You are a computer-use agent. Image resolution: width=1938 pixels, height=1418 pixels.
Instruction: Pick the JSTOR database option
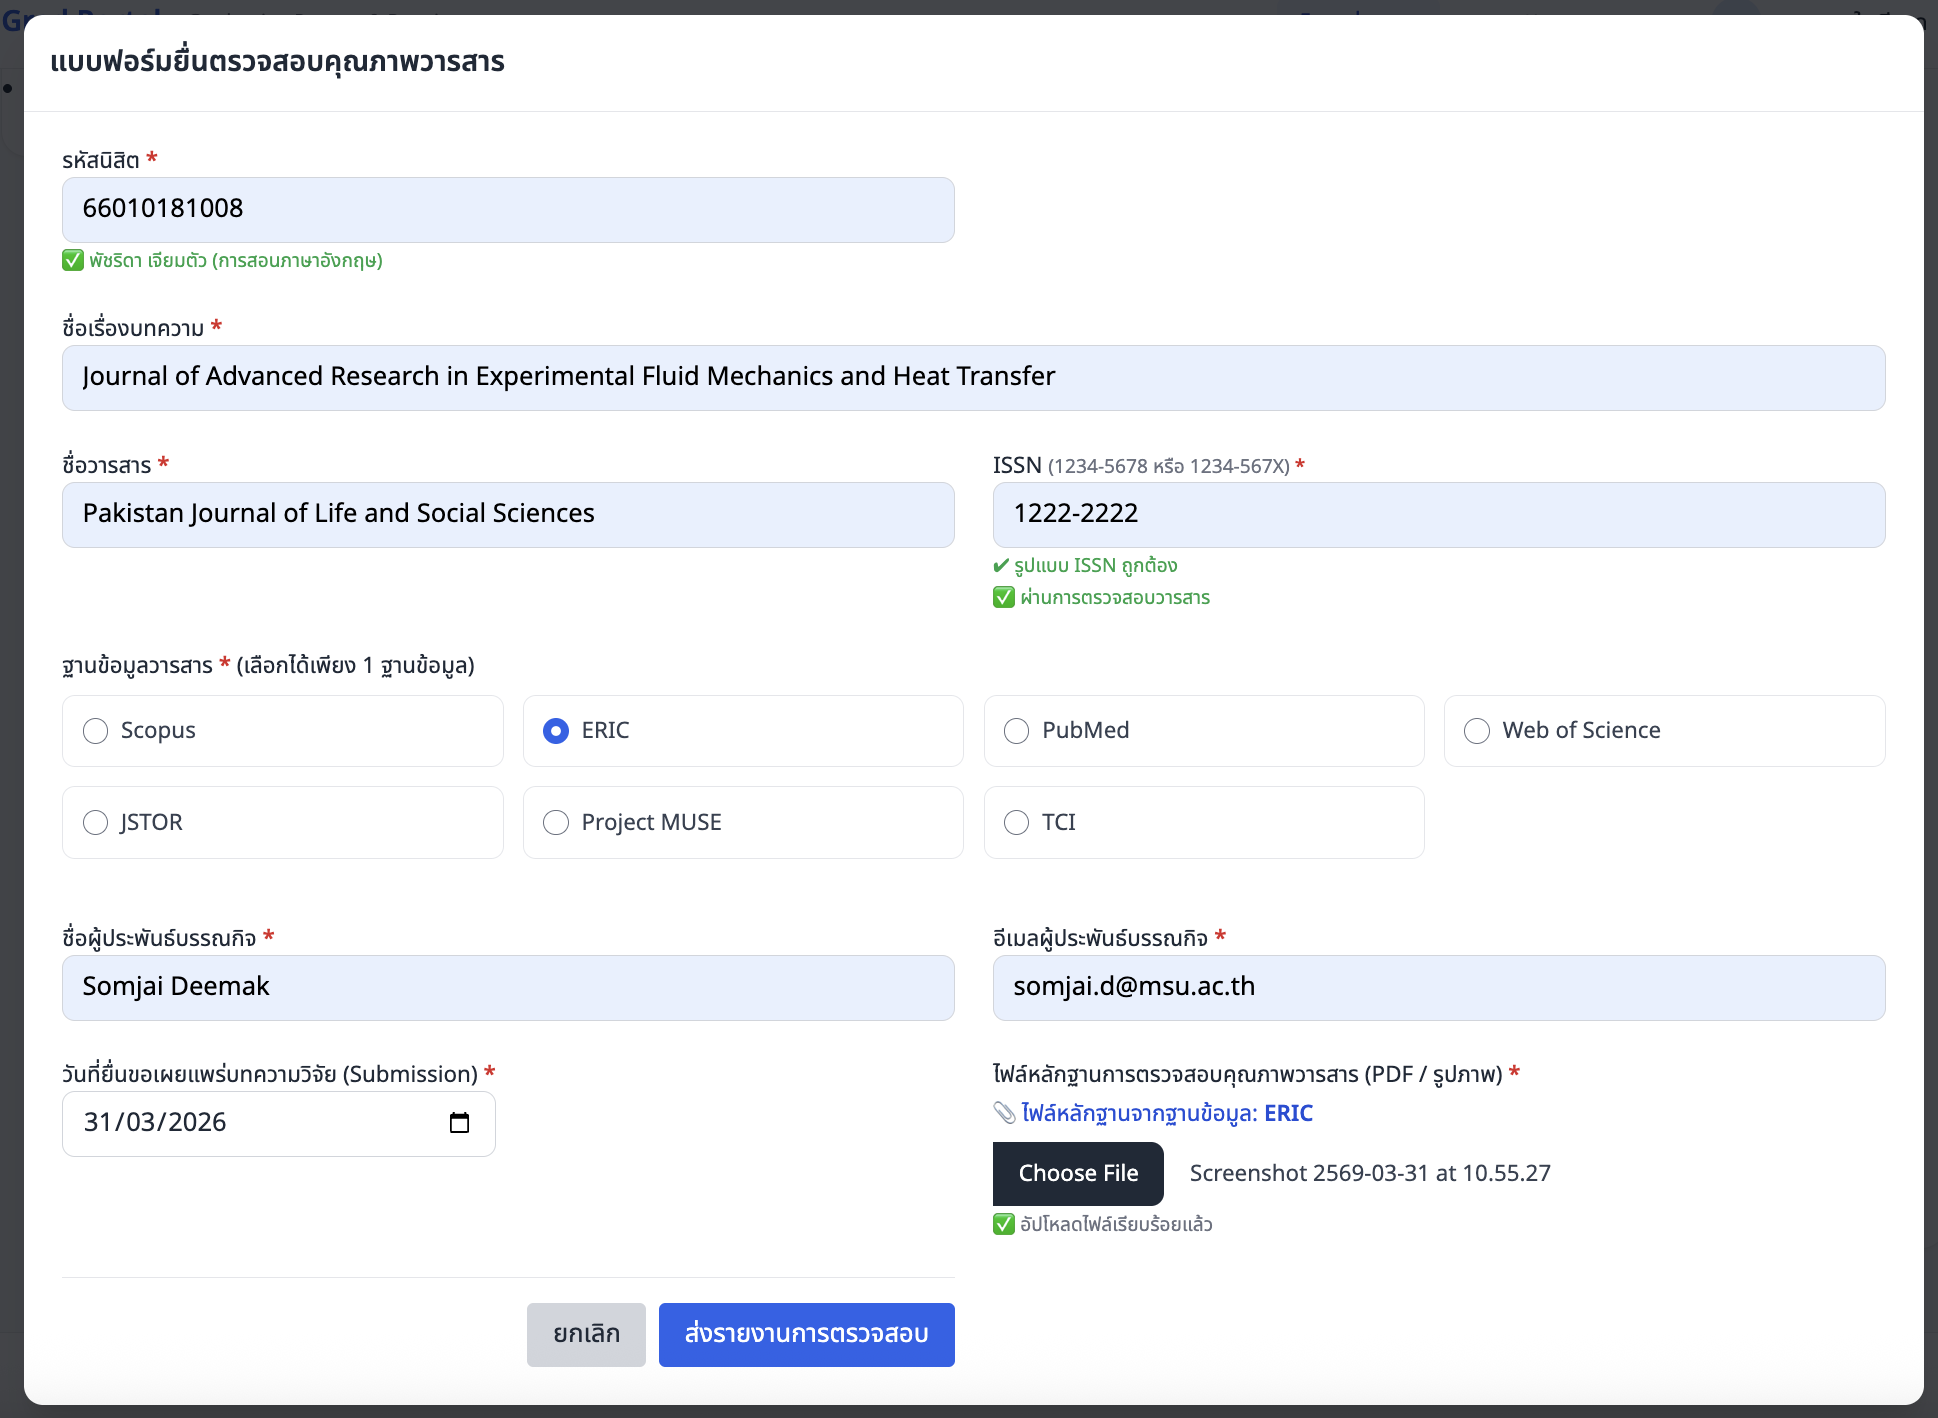point(96,822)
